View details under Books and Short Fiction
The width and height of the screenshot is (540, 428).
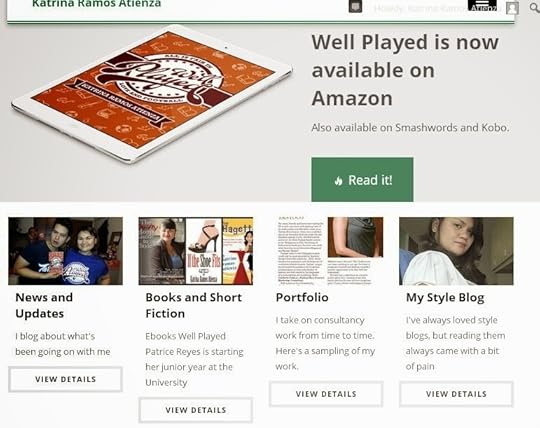196,410
